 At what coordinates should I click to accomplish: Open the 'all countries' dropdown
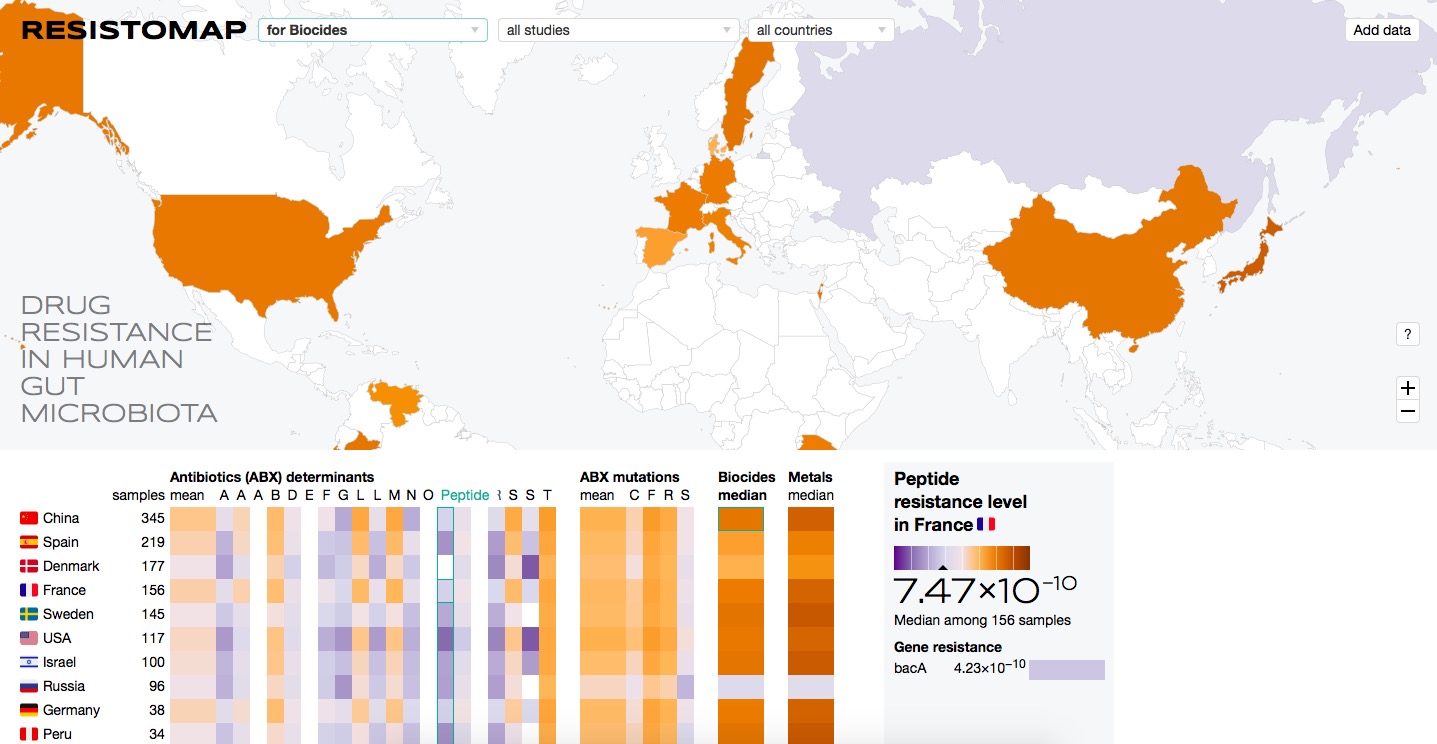(x=821, y=30)
